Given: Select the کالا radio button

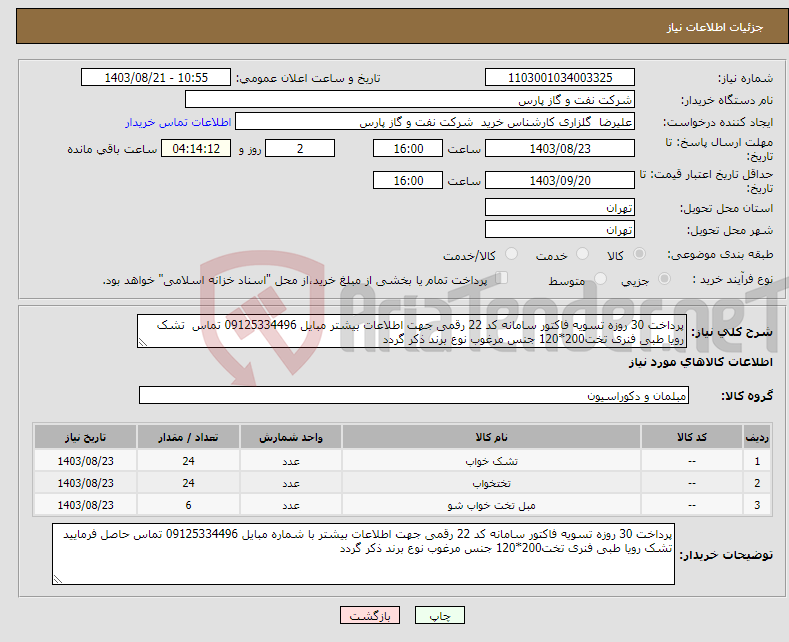Looking at the screenshot, I should pos(639,254).
